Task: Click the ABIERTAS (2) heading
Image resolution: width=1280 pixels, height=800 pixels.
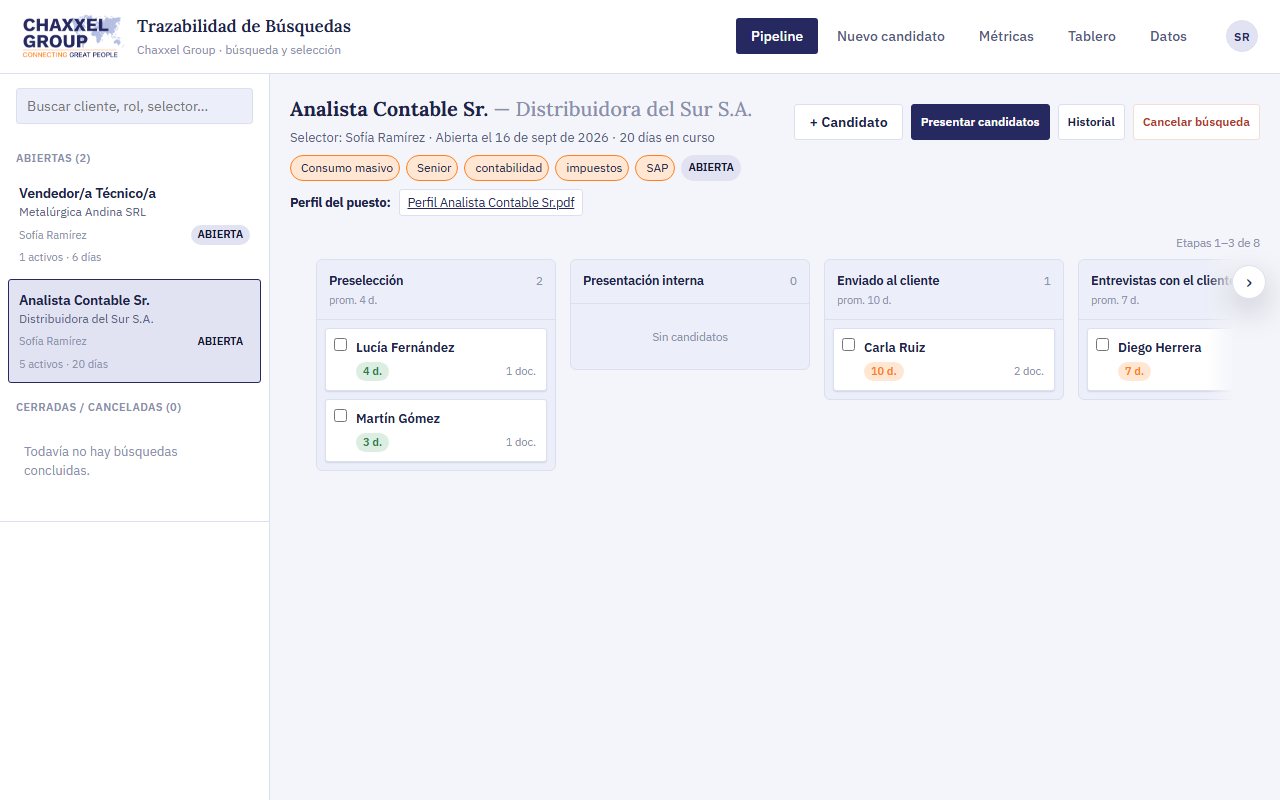Action: click(54, 158)
